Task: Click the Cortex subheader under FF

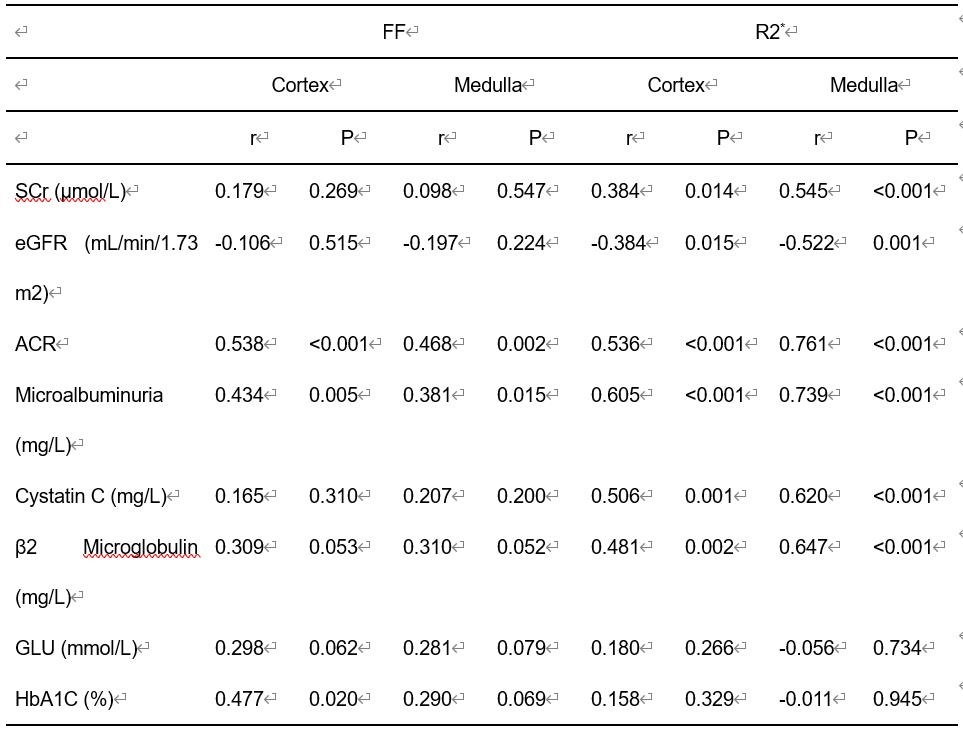Action: point(300,85)
